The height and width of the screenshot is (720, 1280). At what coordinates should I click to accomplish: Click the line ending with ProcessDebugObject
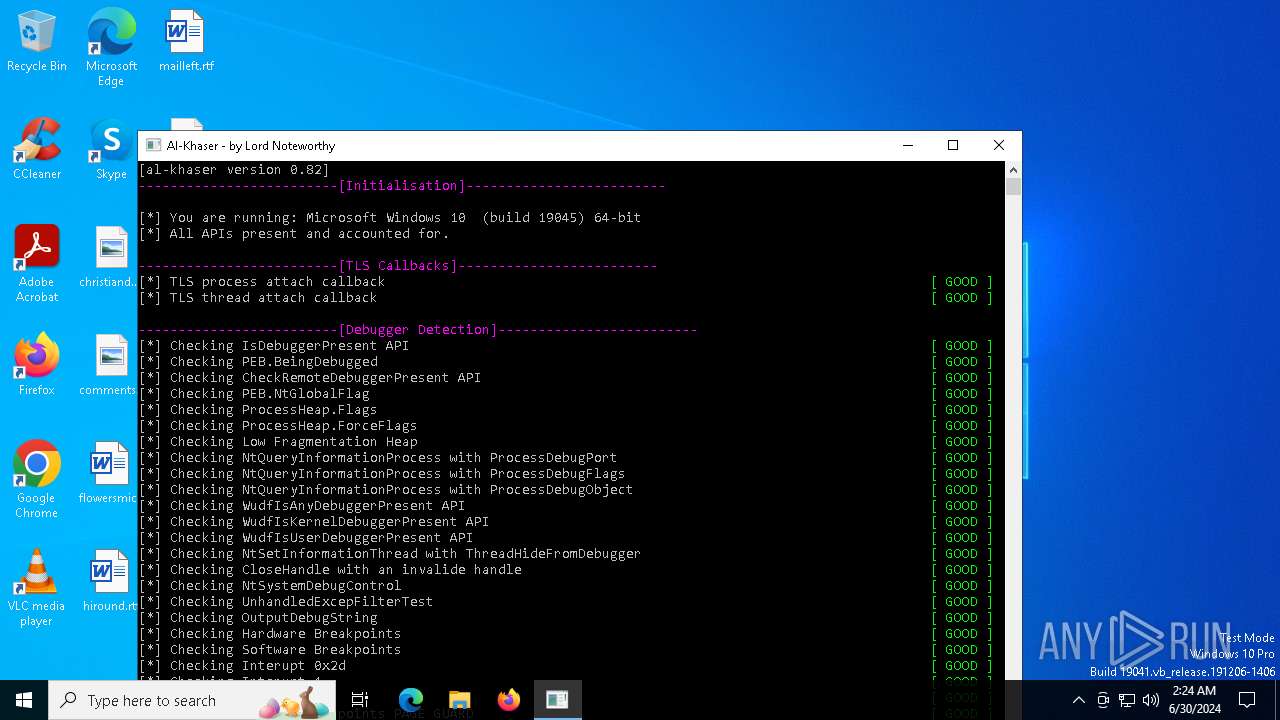click(386, 490)
